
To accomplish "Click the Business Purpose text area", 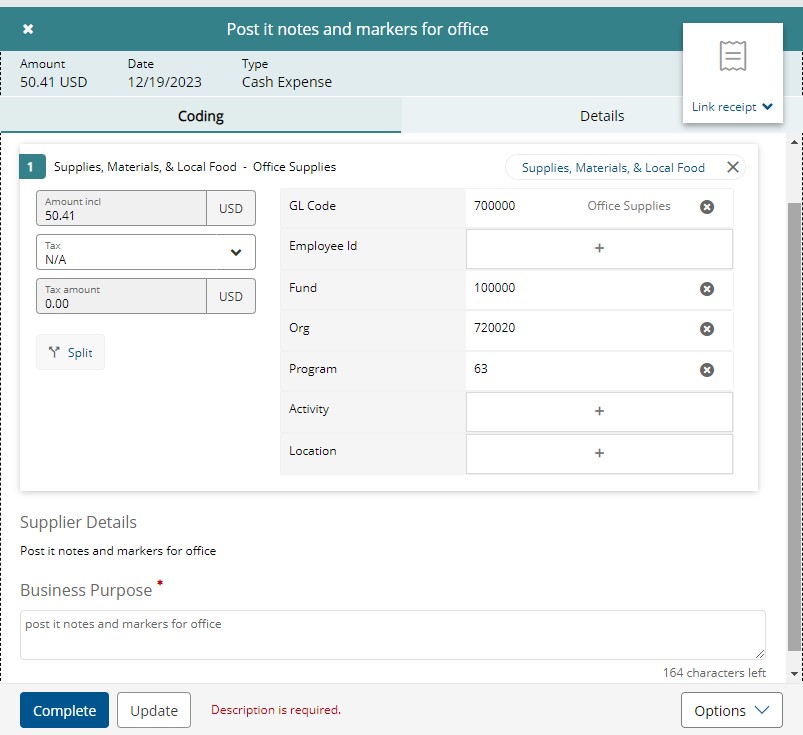I will click(x=392, y=635).
